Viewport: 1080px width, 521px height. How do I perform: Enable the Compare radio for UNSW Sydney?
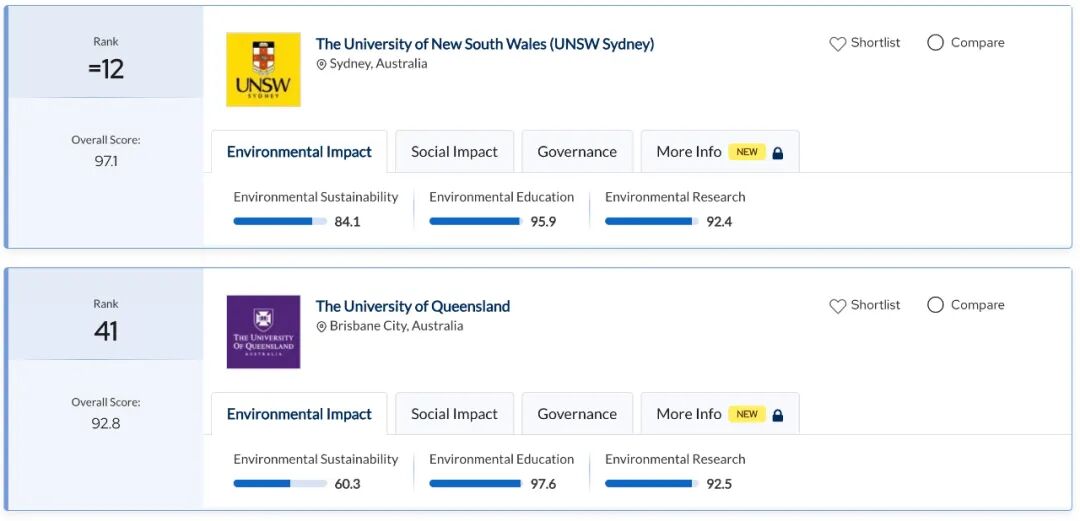[935, 43]
